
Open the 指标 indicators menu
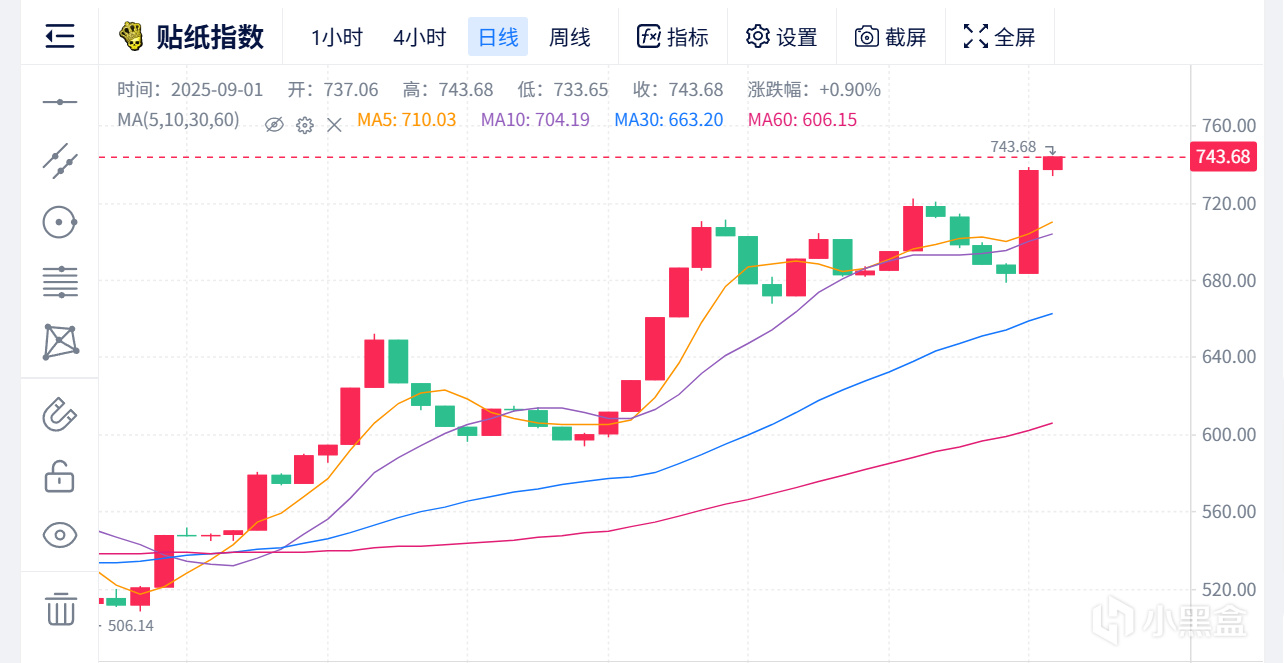673,38
